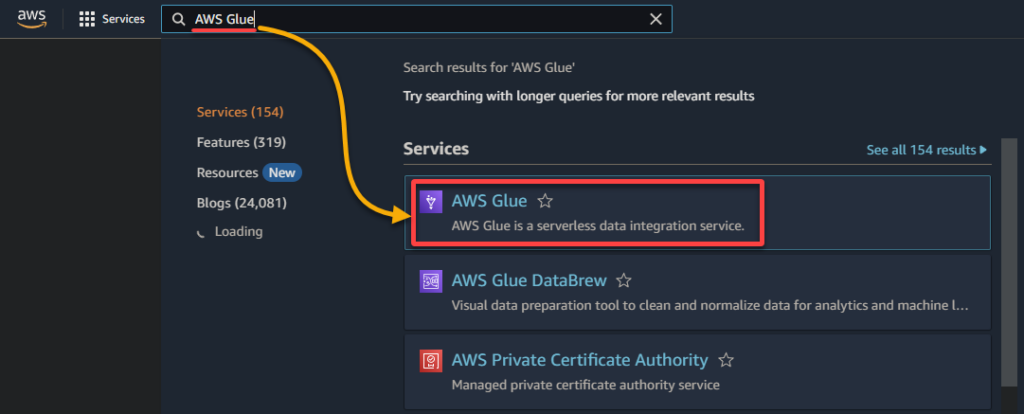Image resolution: width=1024 pixels, height=414 pixels.
Task: Select the Services (154) filter
Action: pyautogui.click(x=240, y=112)
